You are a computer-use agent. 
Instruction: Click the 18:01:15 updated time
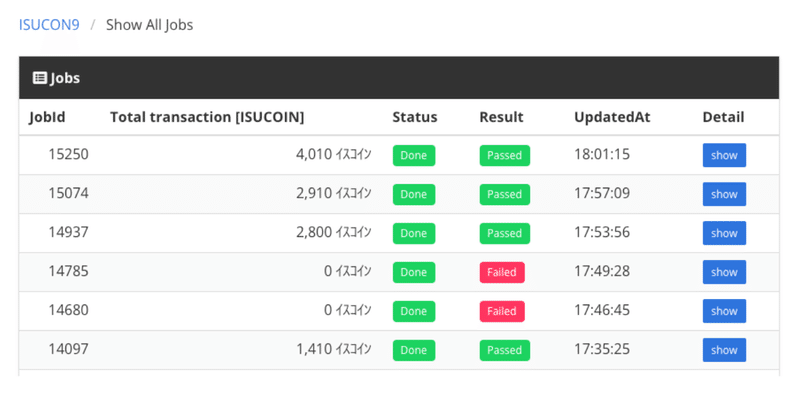(602, 154)
